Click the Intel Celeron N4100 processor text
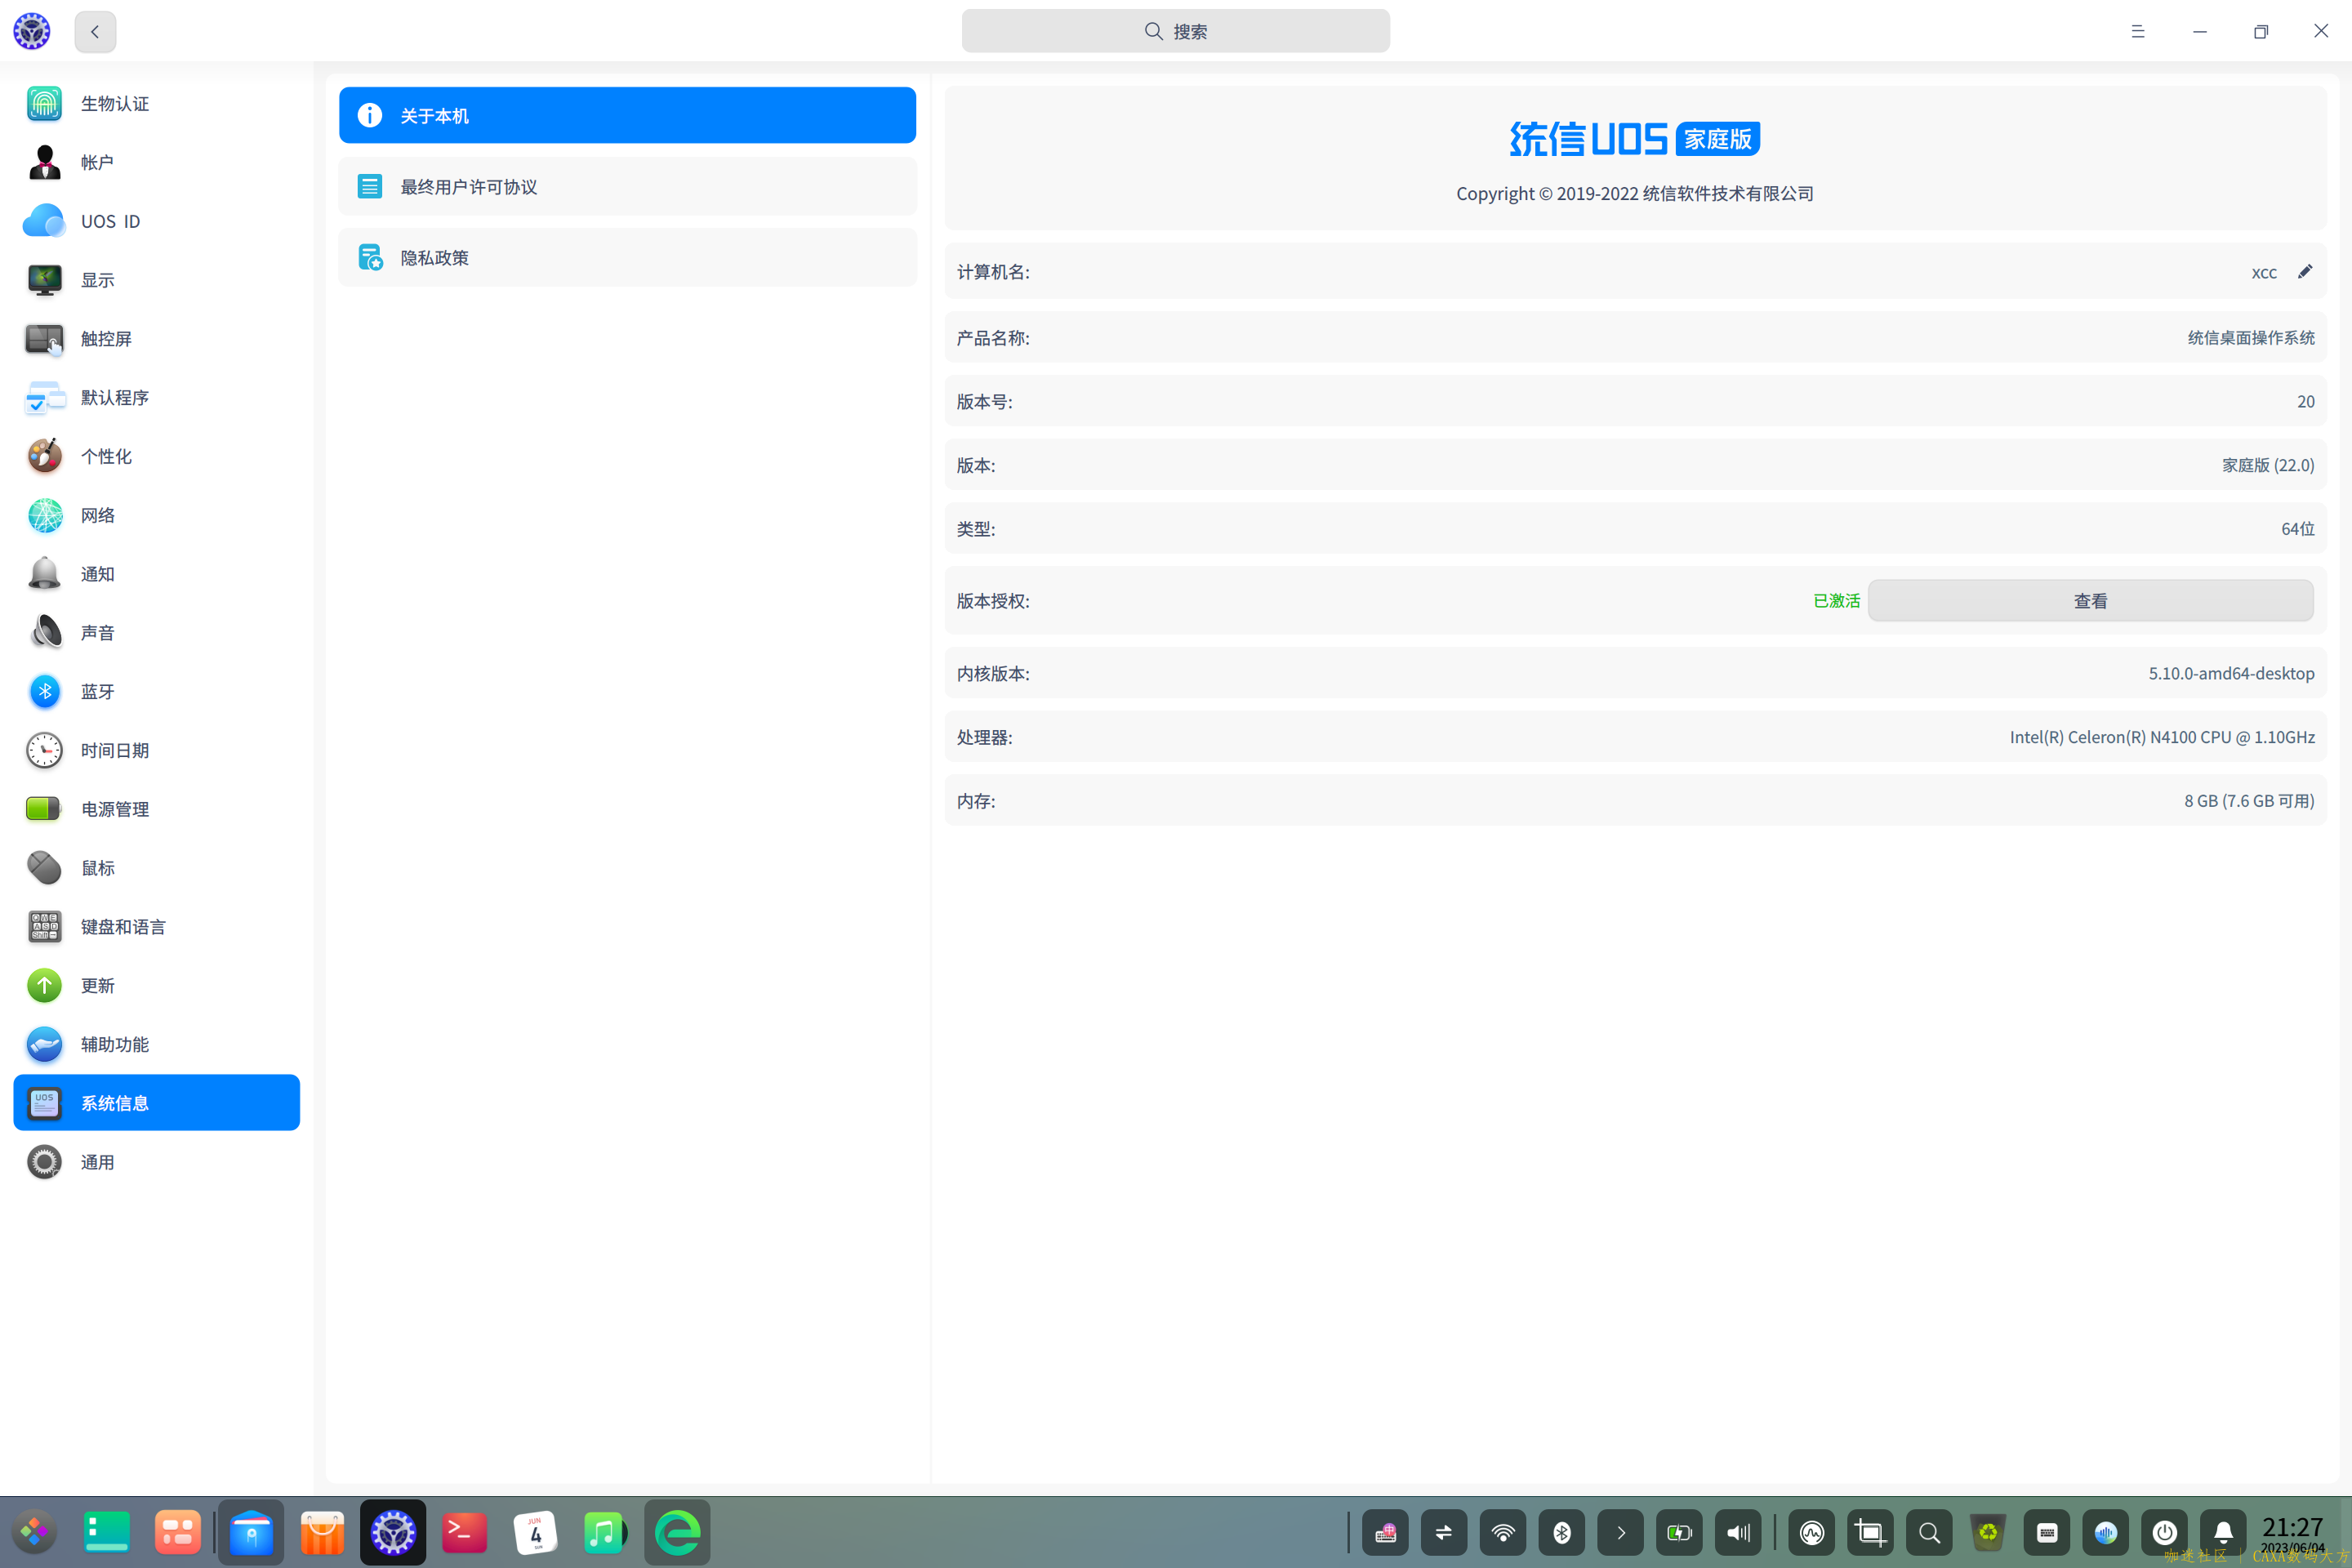 click(x=2162, y=737)
